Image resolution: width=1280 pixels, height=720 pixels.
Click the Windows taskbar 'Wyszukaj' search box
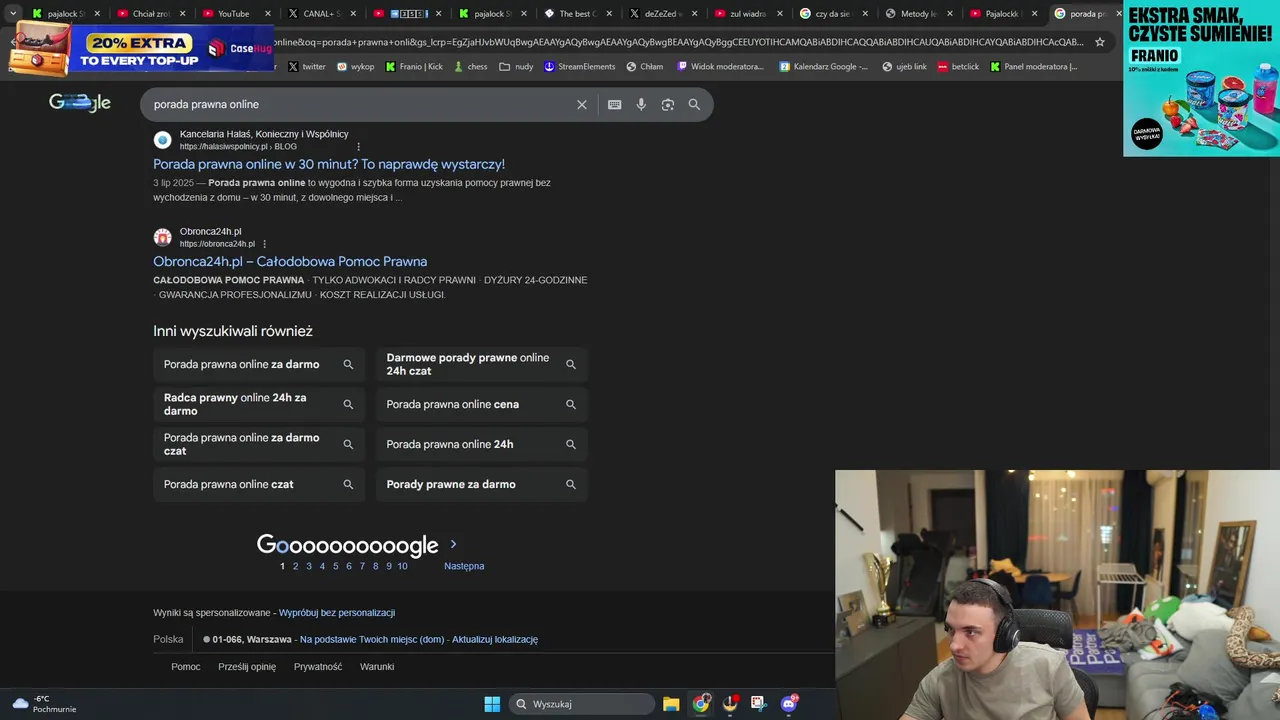point(583,704)
